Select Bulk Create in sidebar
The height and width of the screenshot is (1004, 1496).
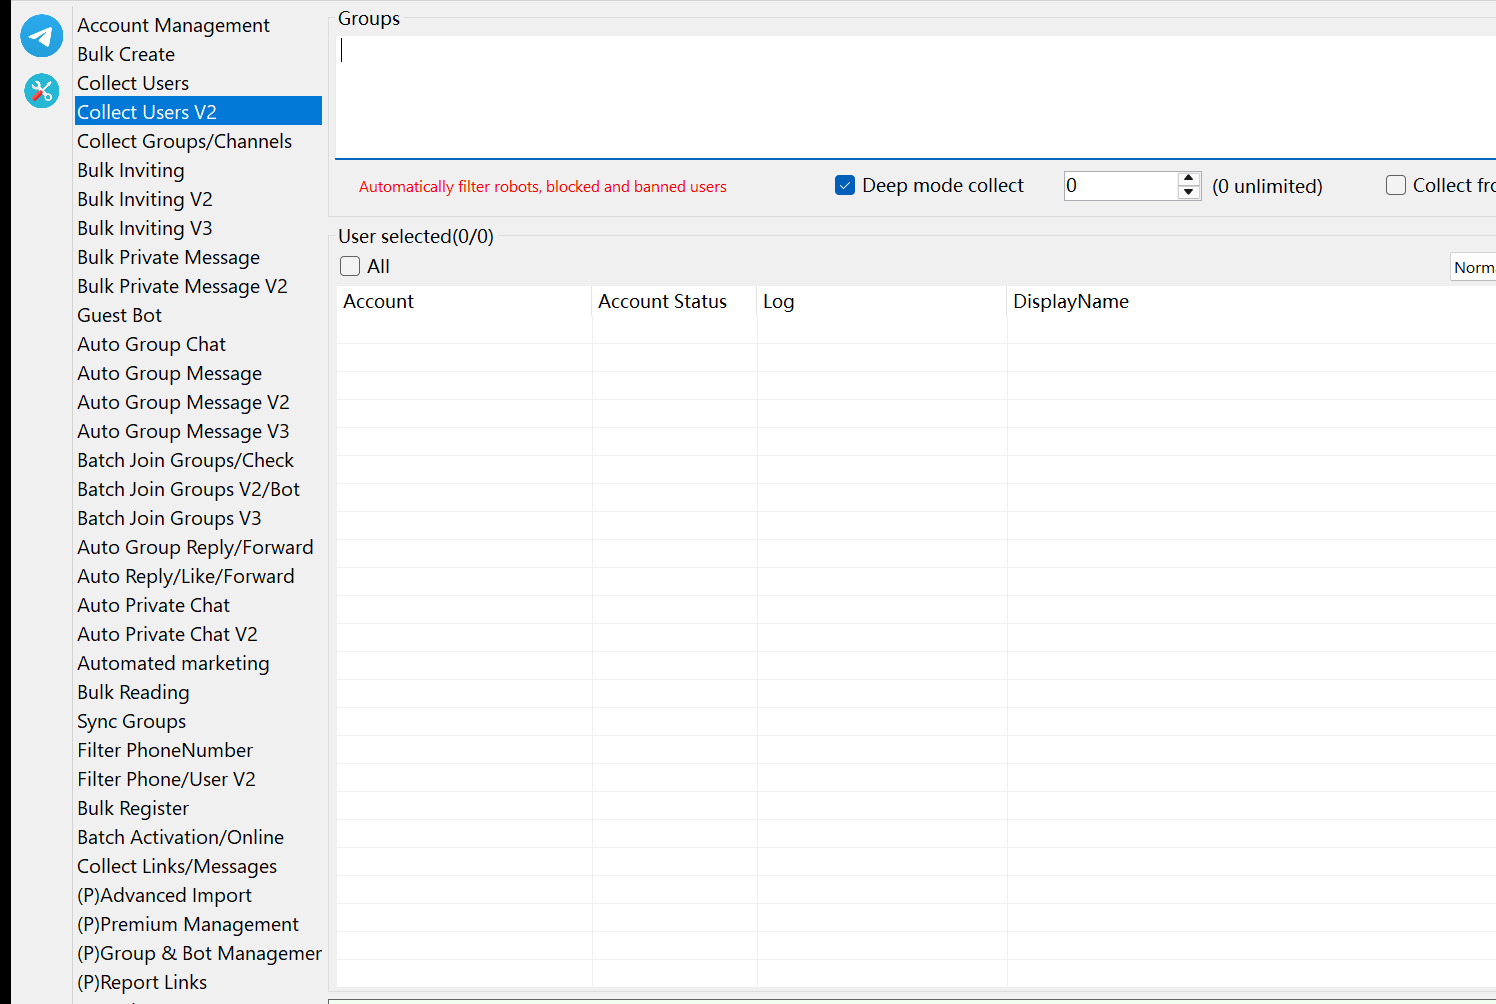click(126, 54)
